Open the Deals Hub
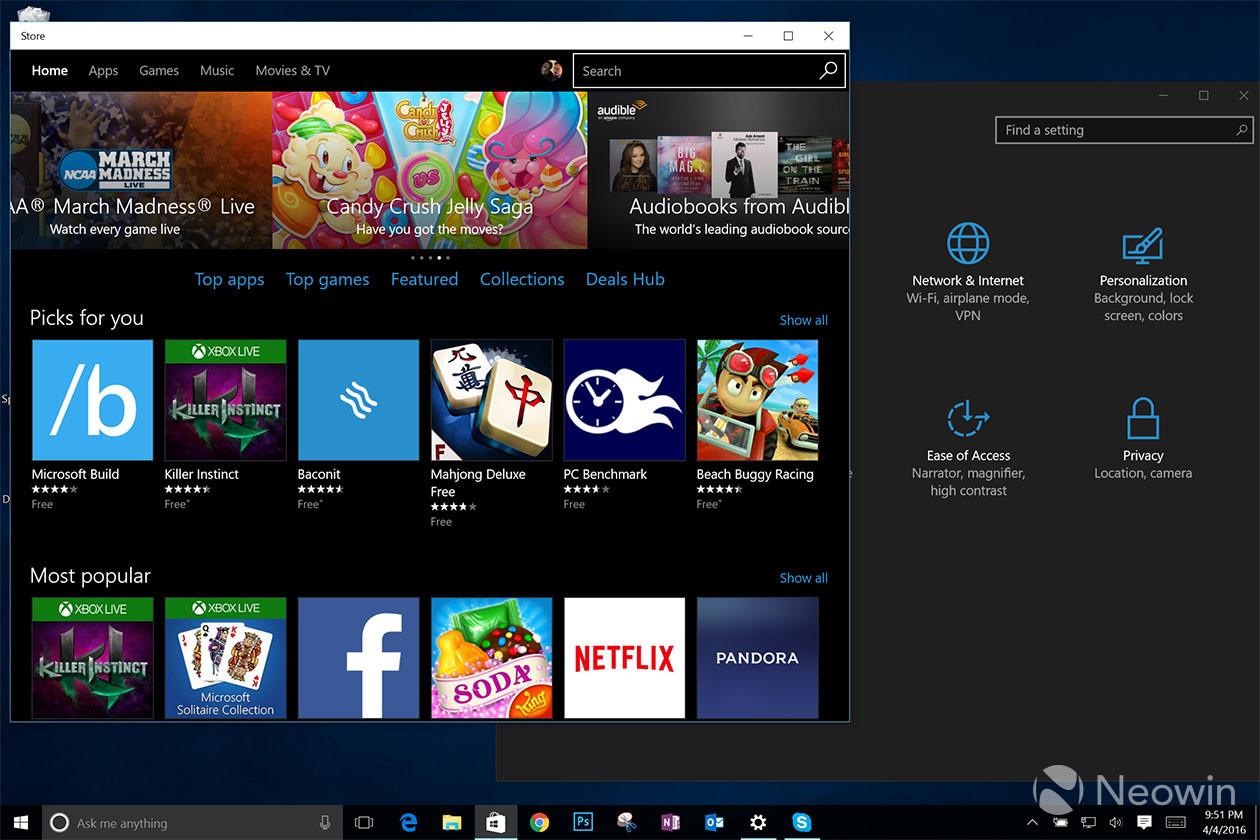The height and width of the screenshot is (840, 1260). [625, 279]
